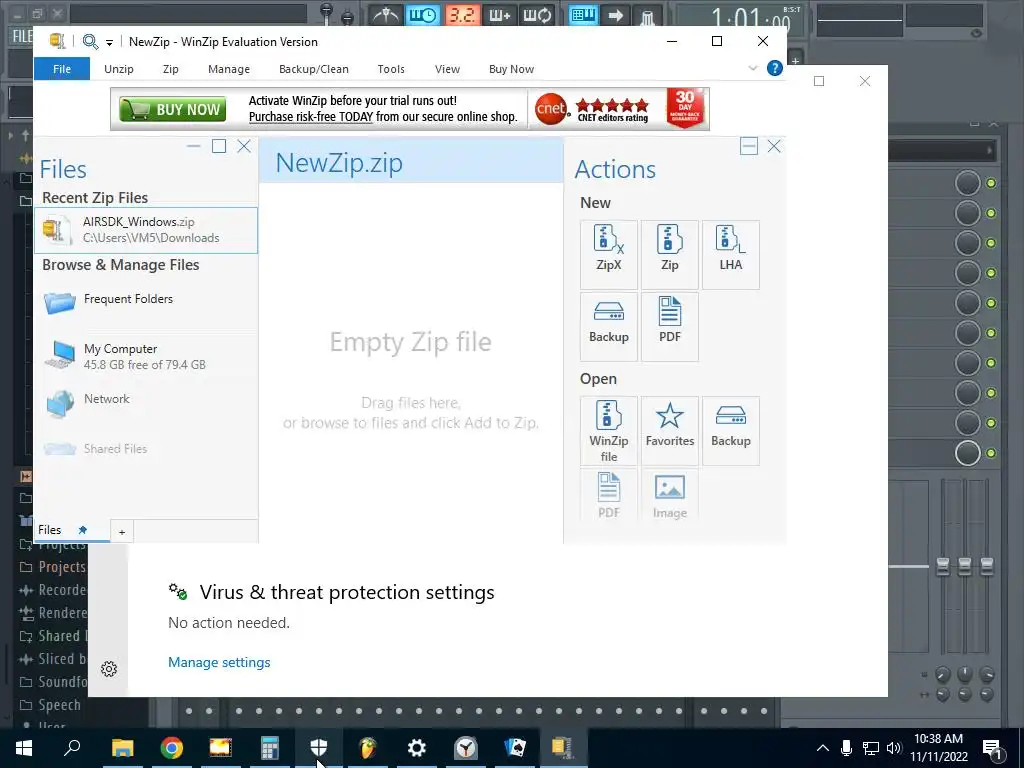Open Network in the Files panel

tap(146, 403)
